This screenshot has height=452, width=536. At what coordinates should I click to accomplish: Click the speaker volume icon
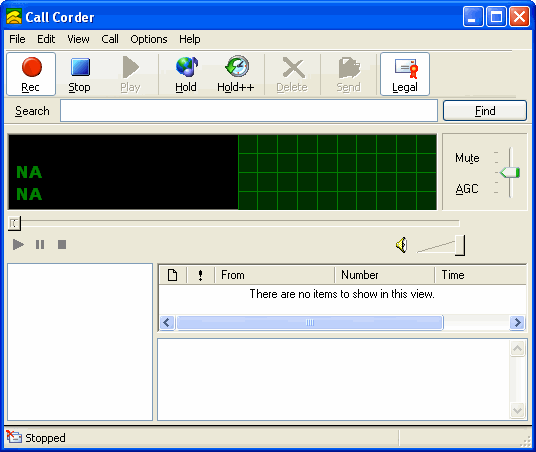coord(402,245)
